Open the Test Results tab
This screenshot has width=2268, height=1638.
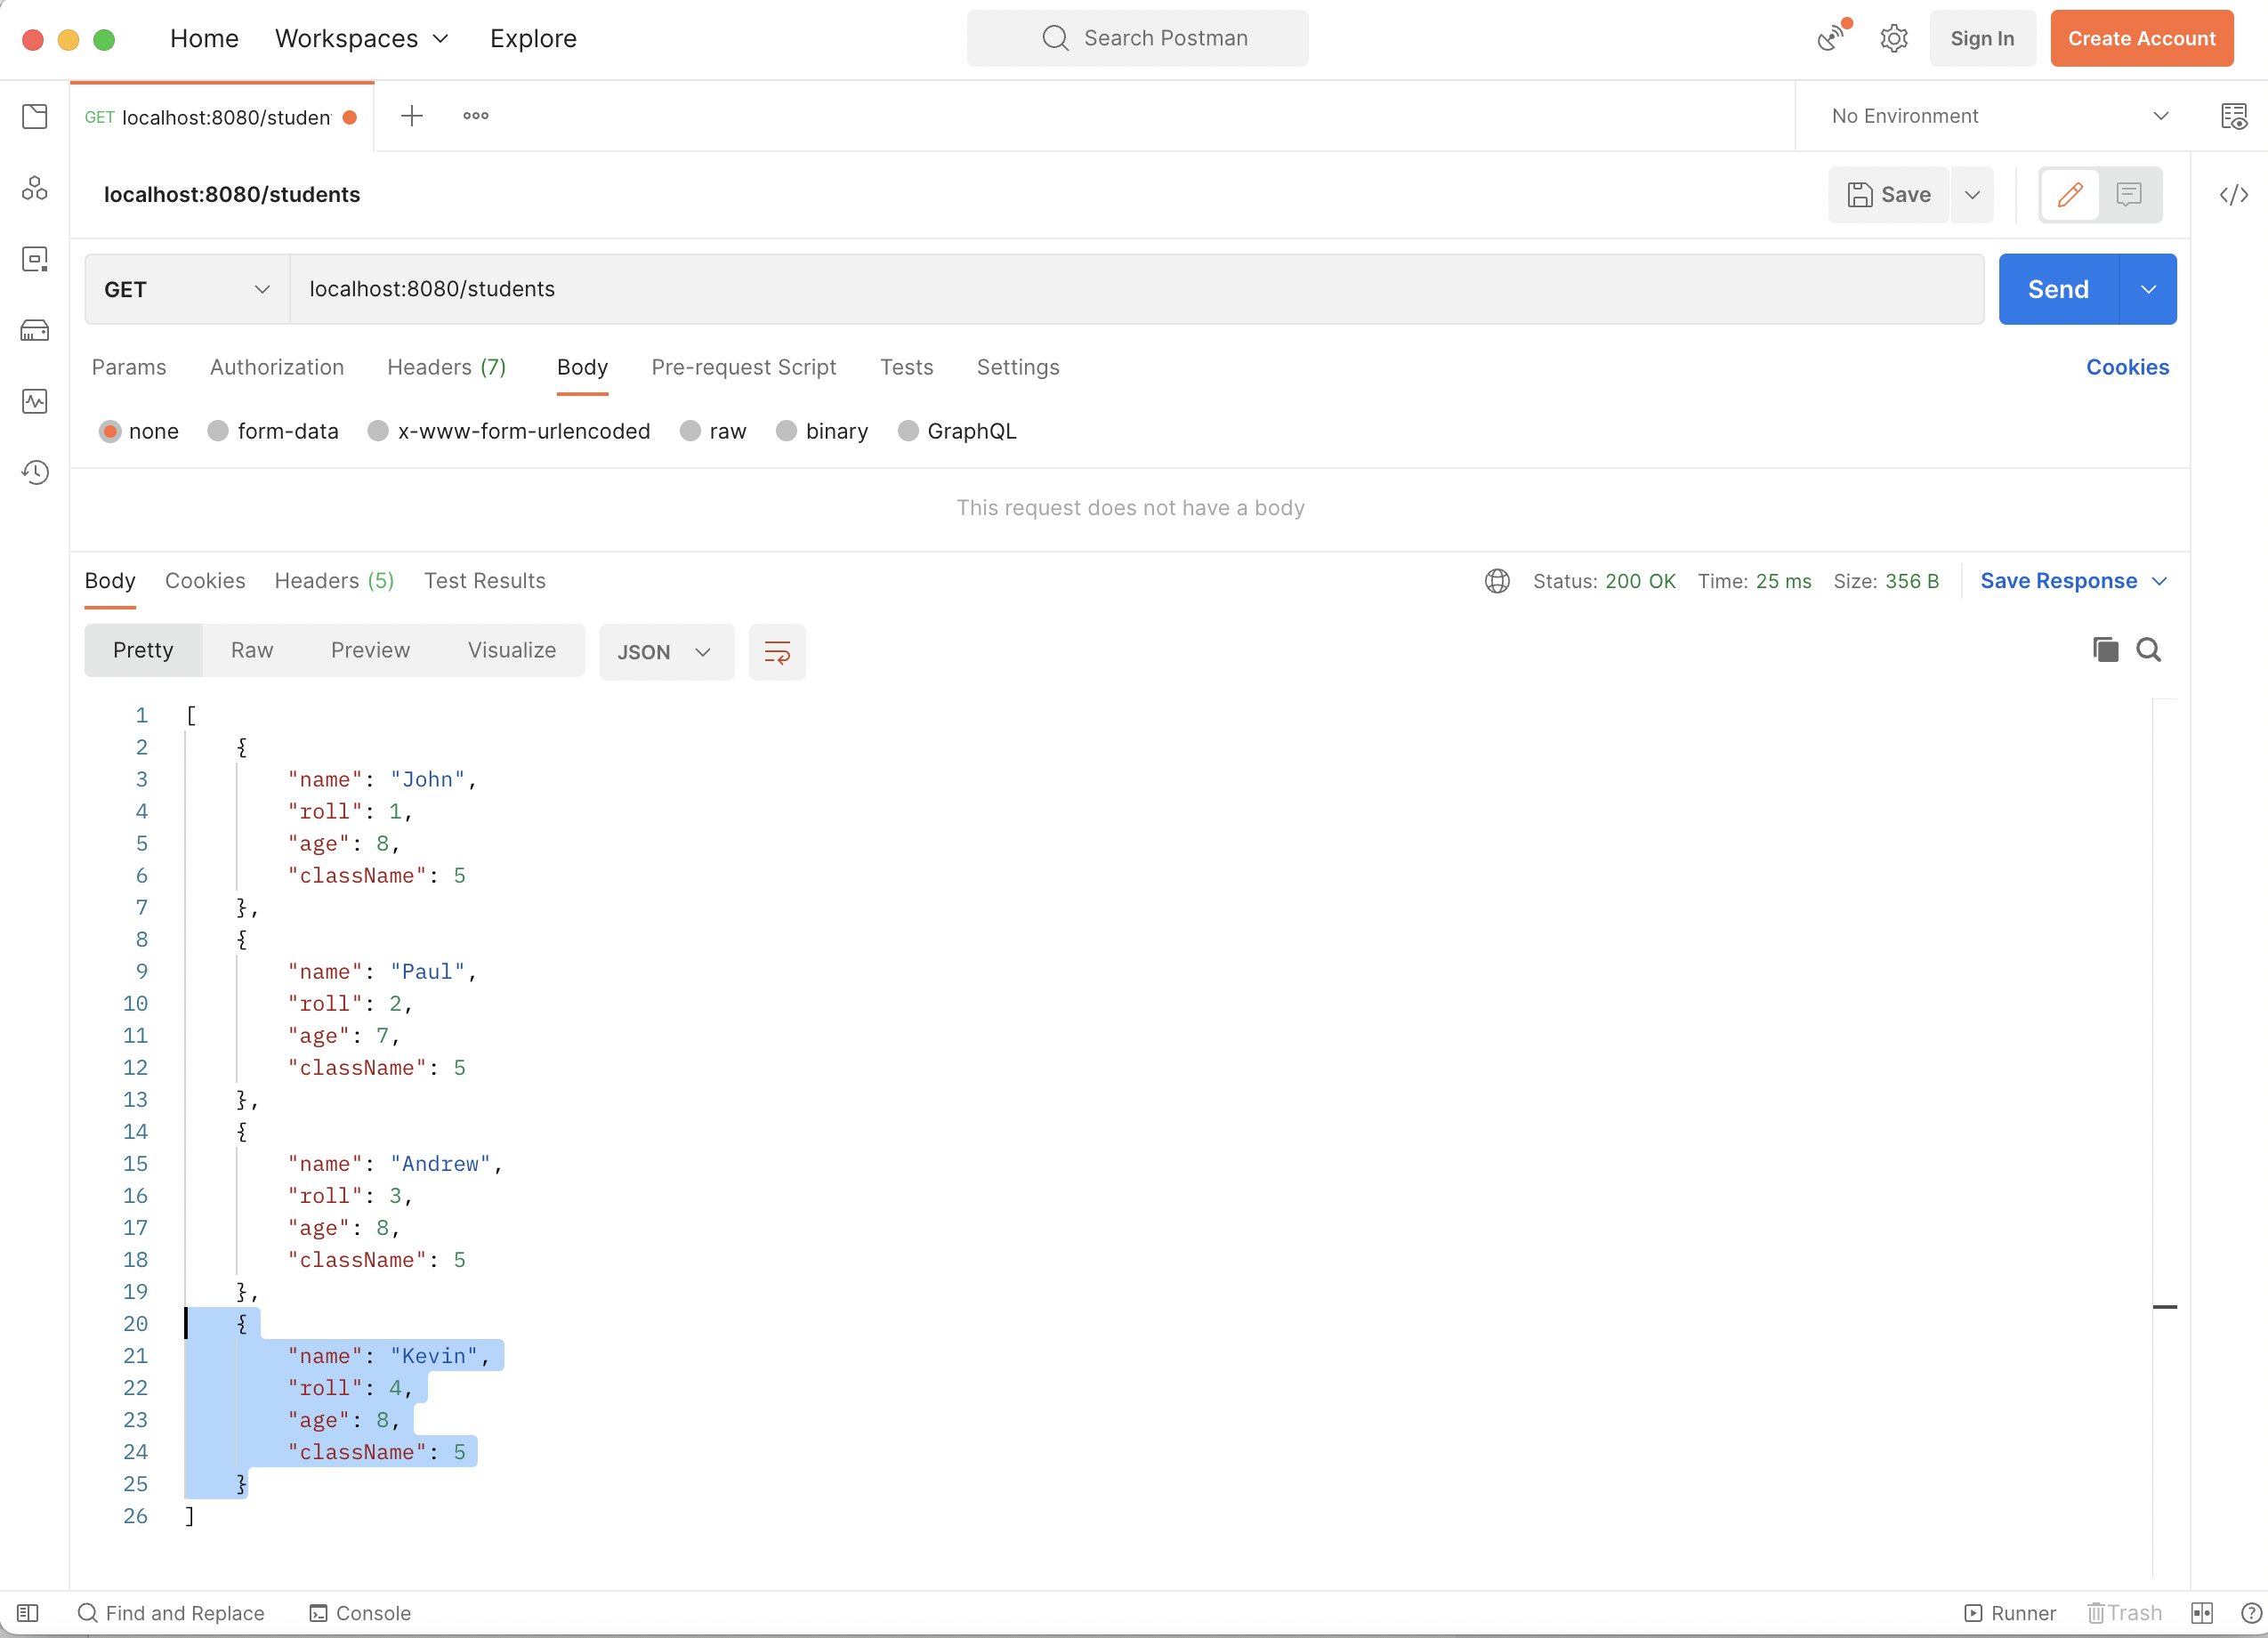pos(484,580)
